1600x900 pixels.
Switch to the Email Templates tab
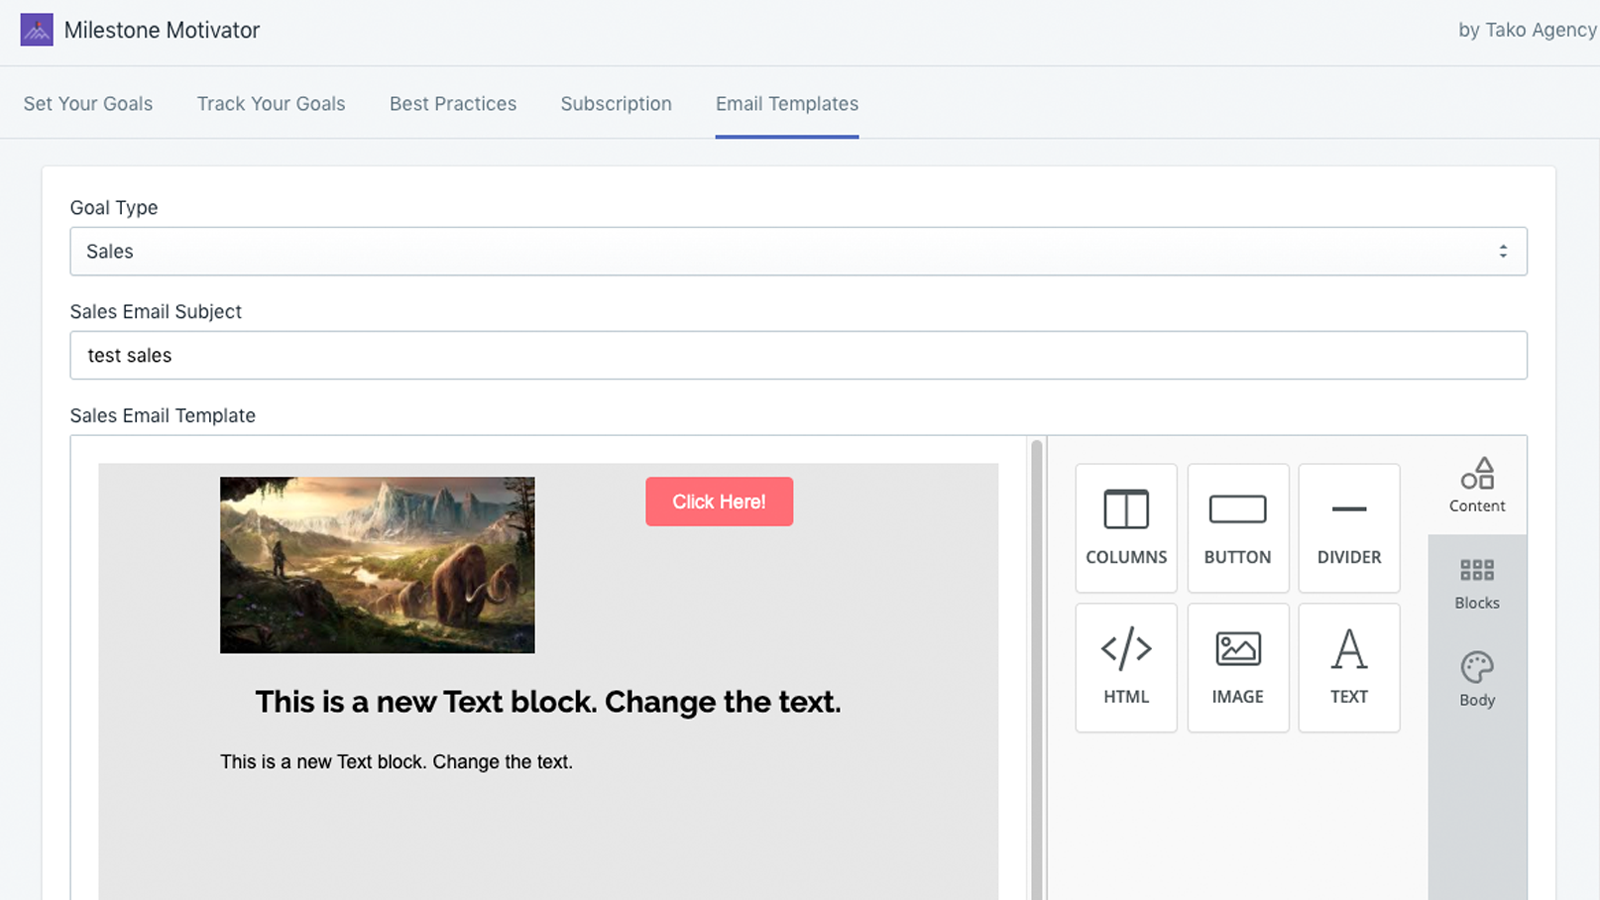[786, 103]
